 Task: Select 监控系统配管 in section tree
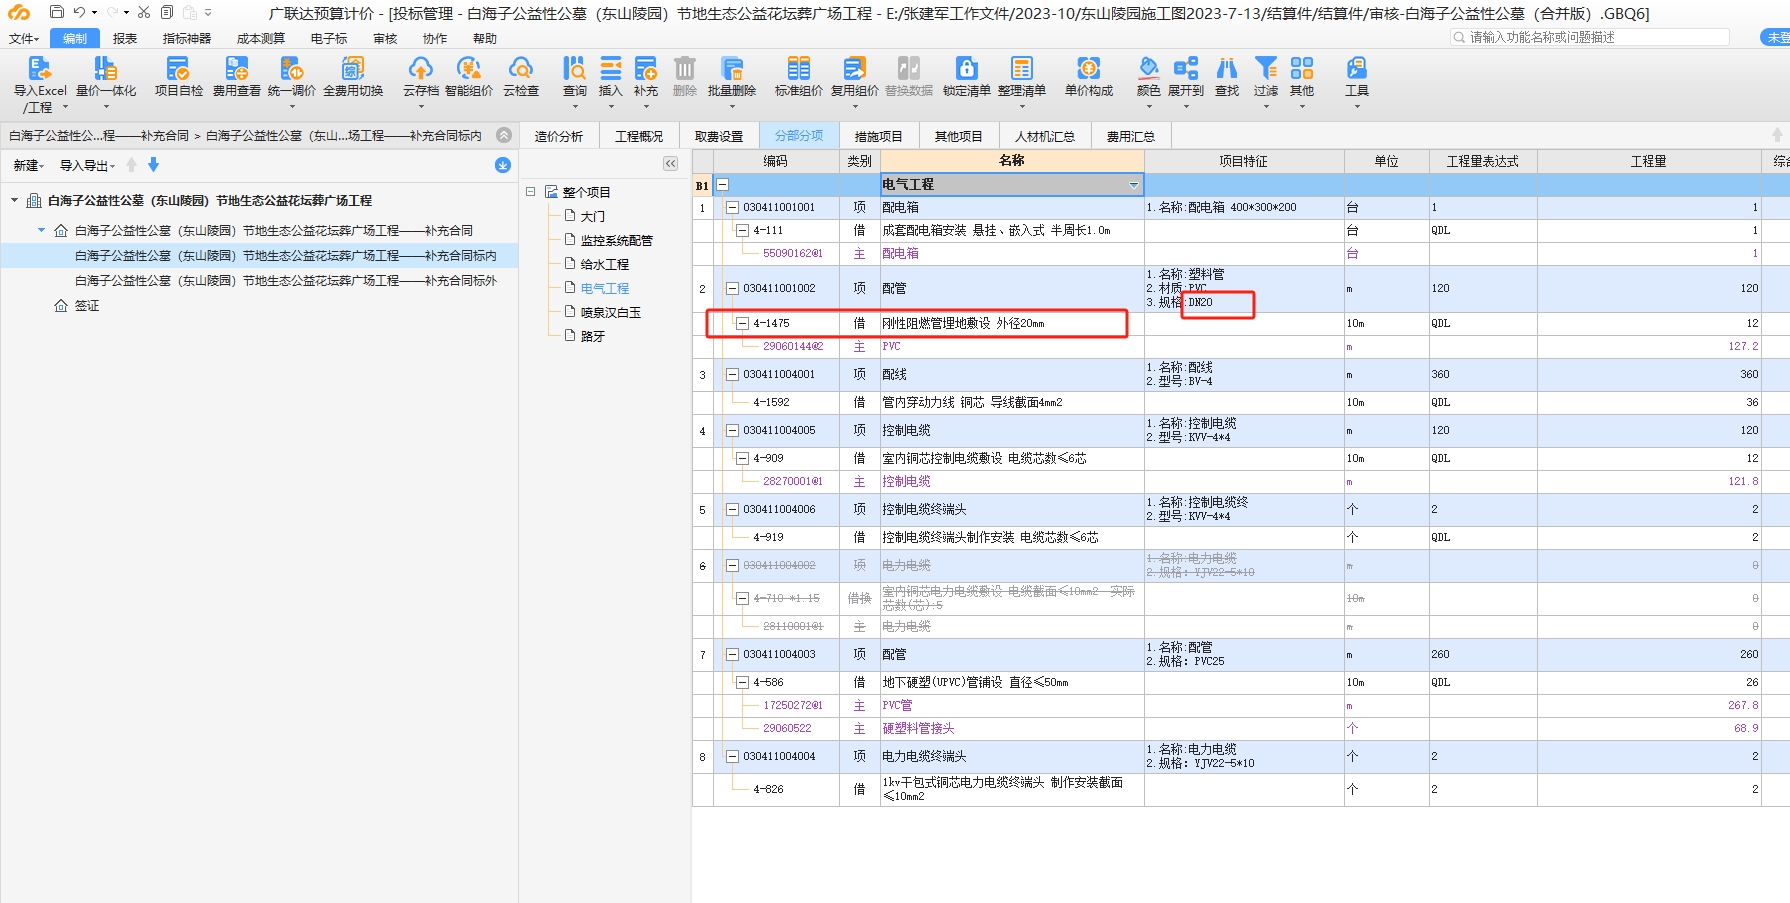coord(617,240)
